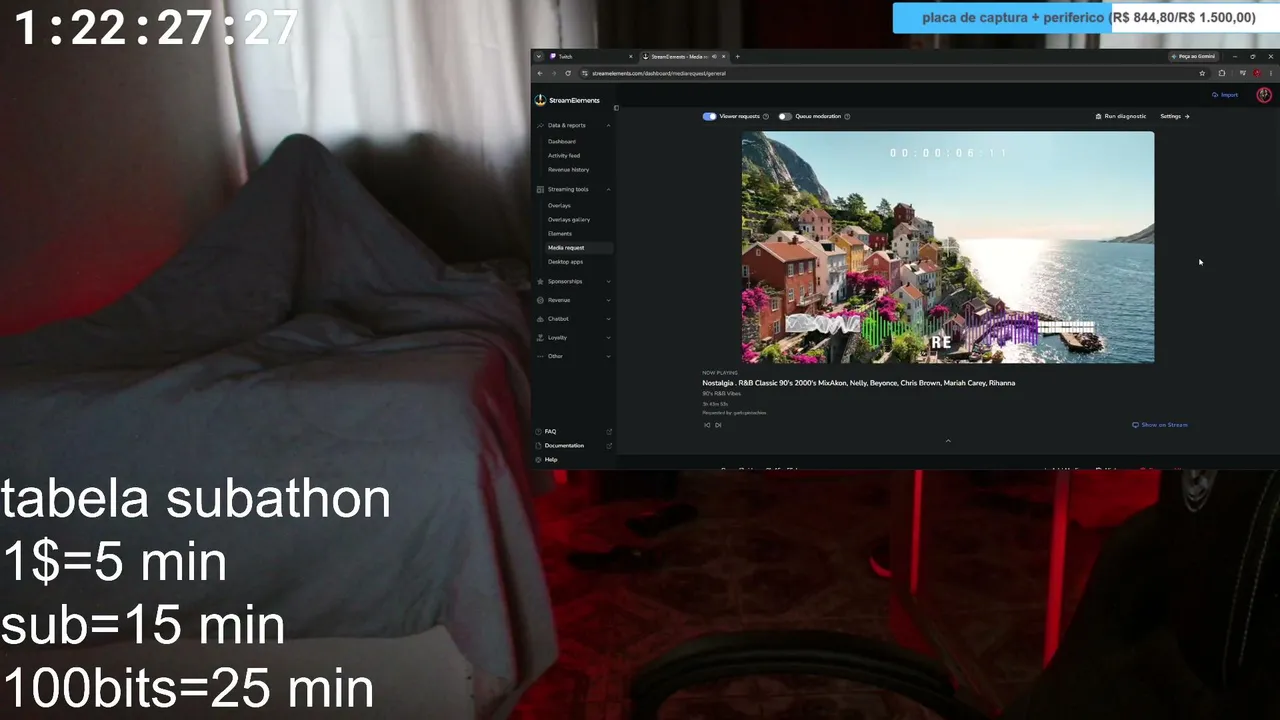Expand the queue panel chevron below player
1280x720 pixels.
[948, 441]
